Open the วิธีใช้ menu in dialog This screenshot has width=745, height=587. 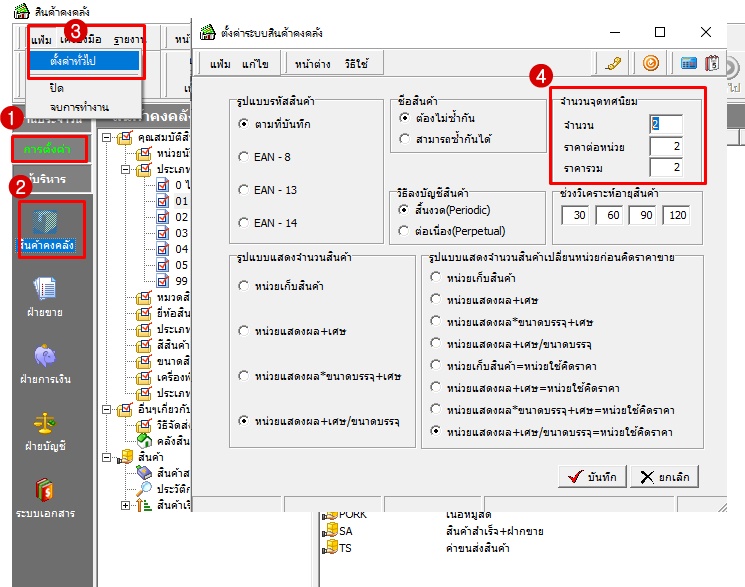[356, 63]
